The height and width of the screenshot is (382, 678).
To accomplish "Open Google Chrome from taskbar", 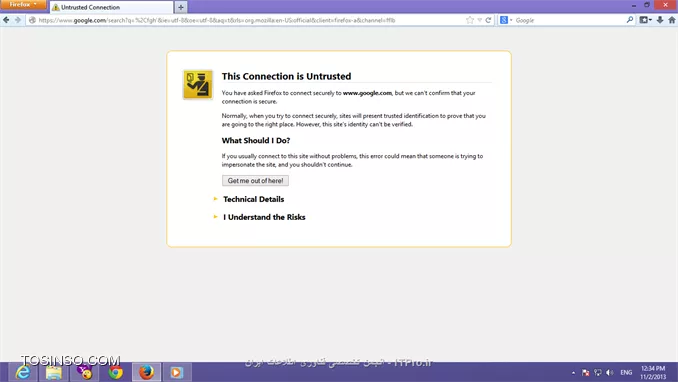I will (115, 372).
